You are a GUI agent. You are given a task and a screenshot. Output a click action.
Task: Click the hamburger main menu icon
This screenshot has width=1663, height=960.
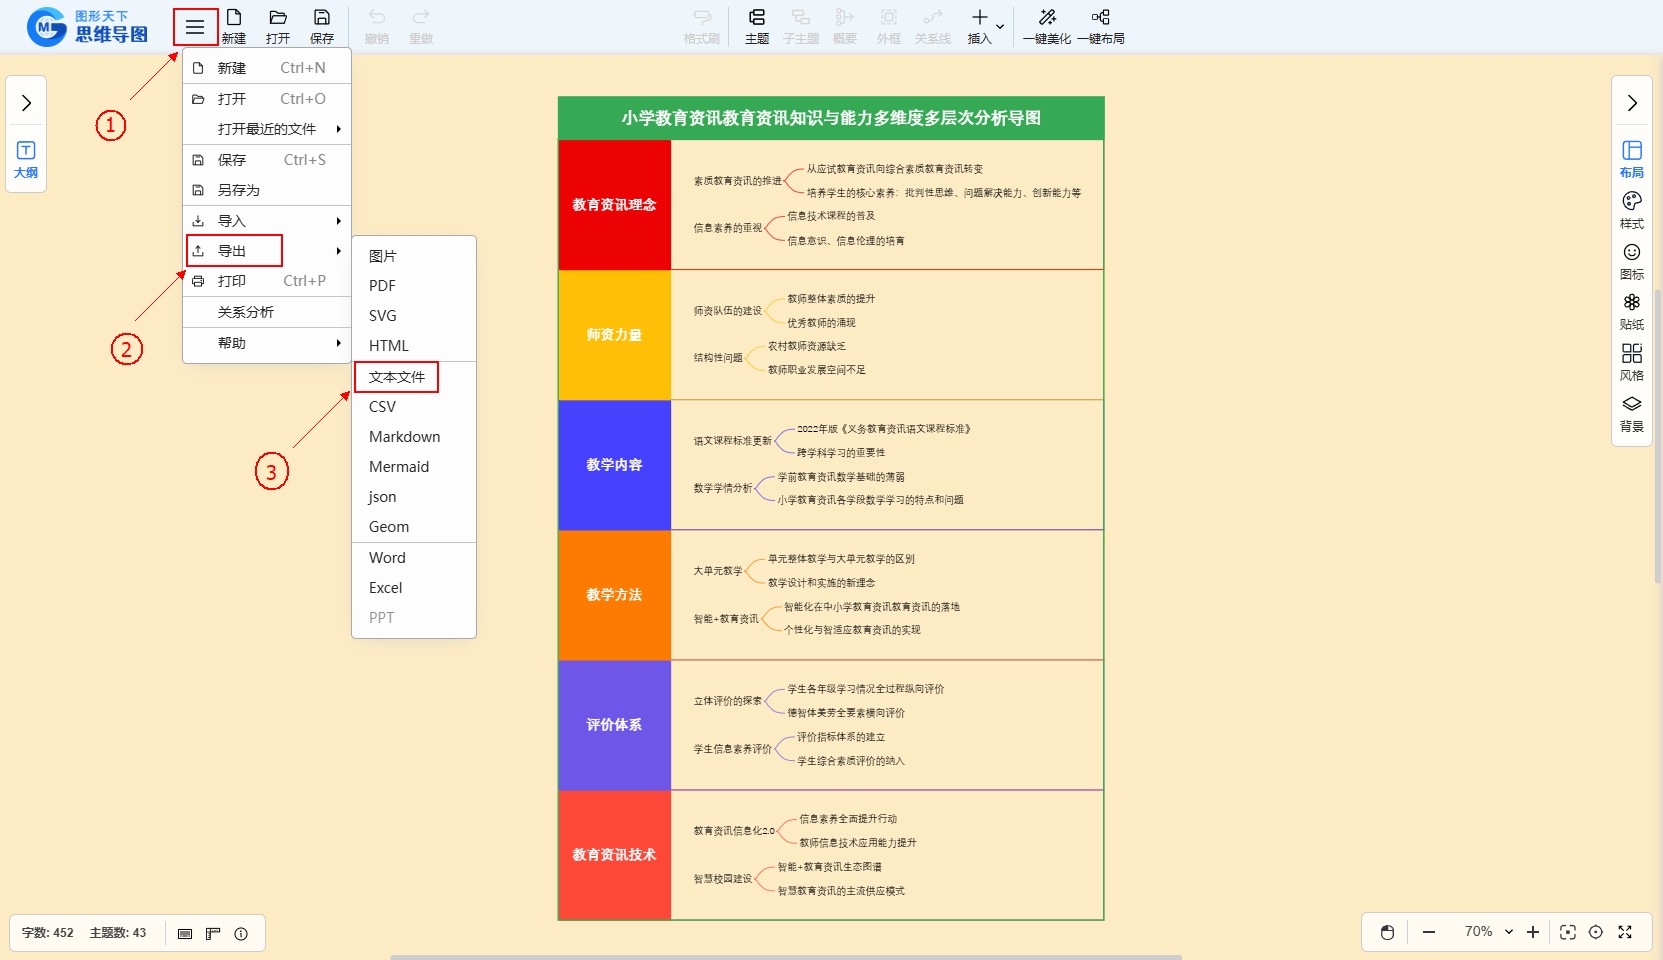(195, 27)
